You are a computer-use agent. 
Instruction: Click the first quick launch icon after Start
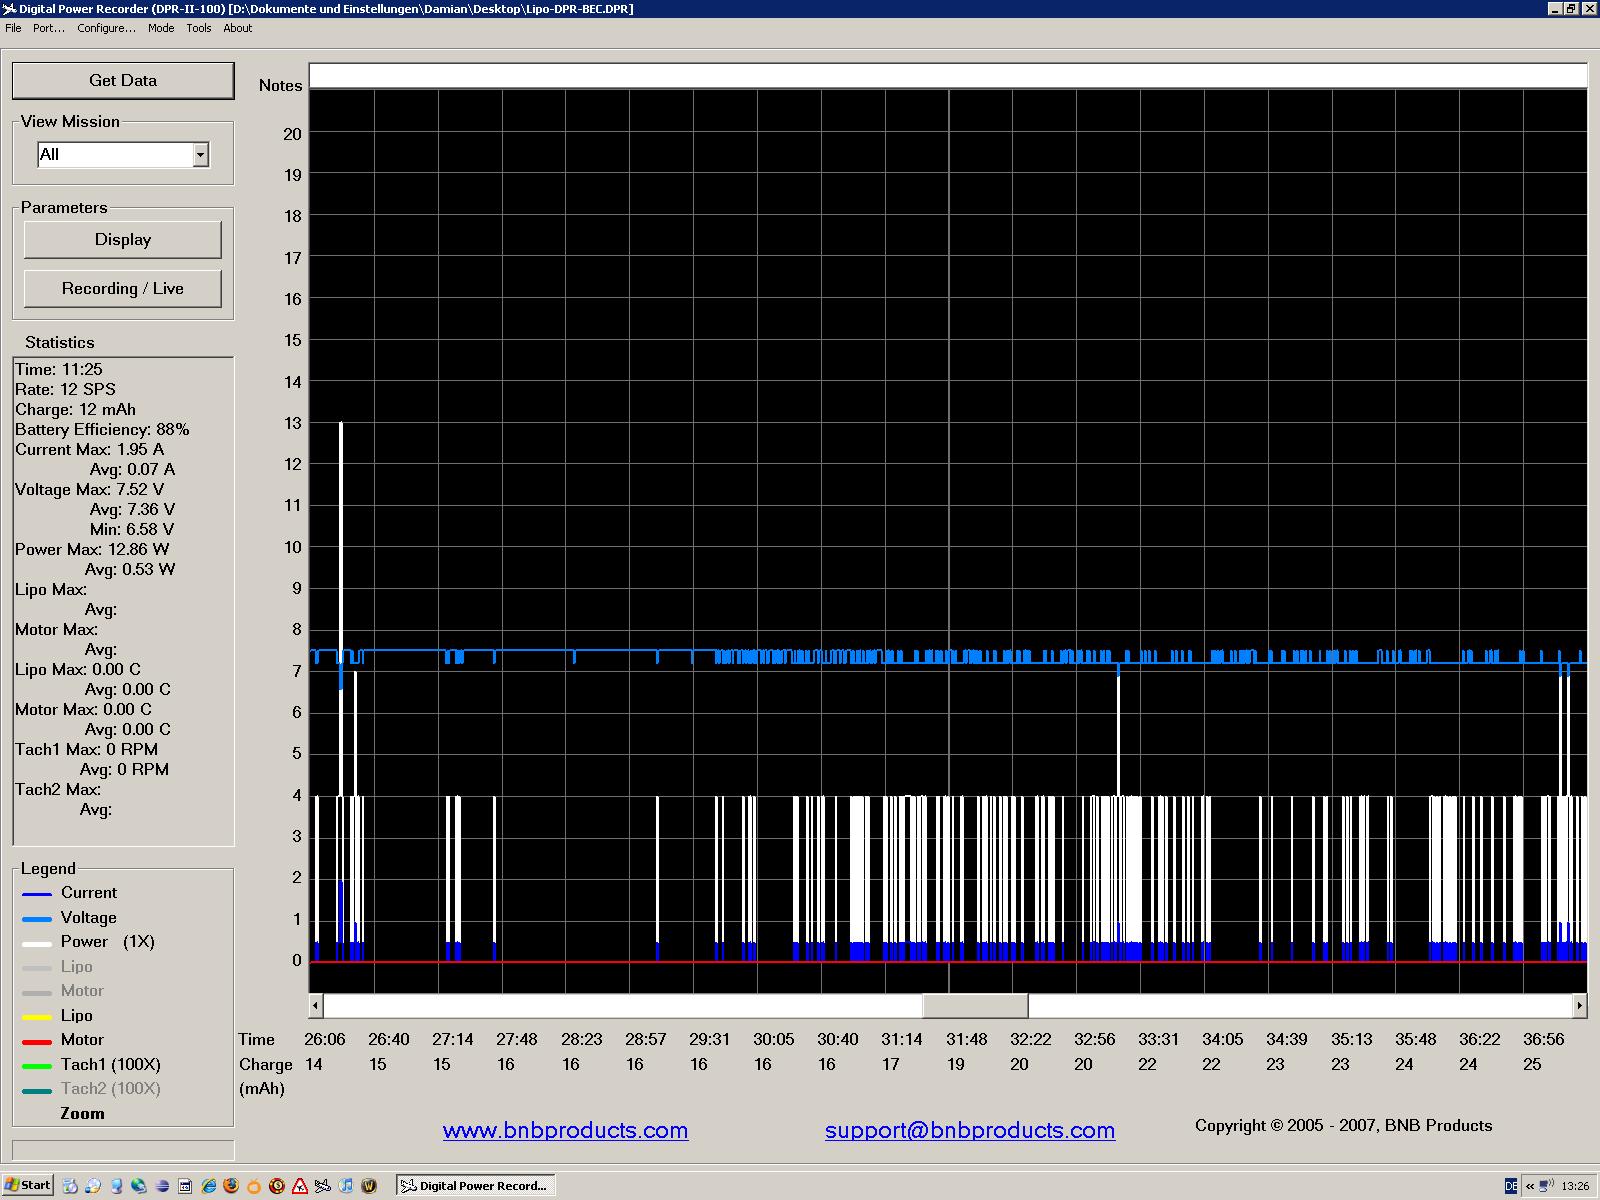70,1186
